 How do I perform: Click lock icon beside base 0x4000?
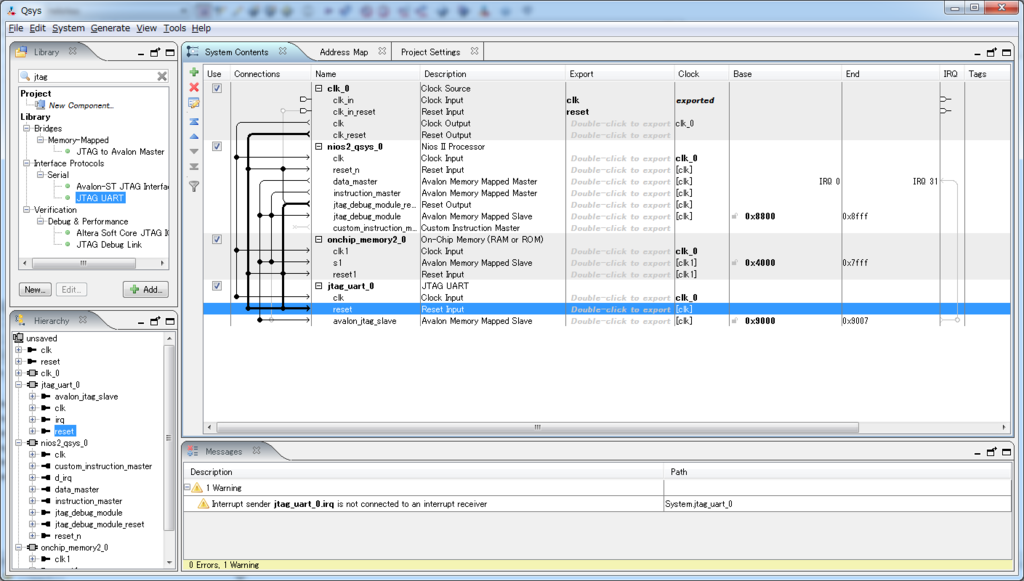pyautogui.click(x=735, y=262)
